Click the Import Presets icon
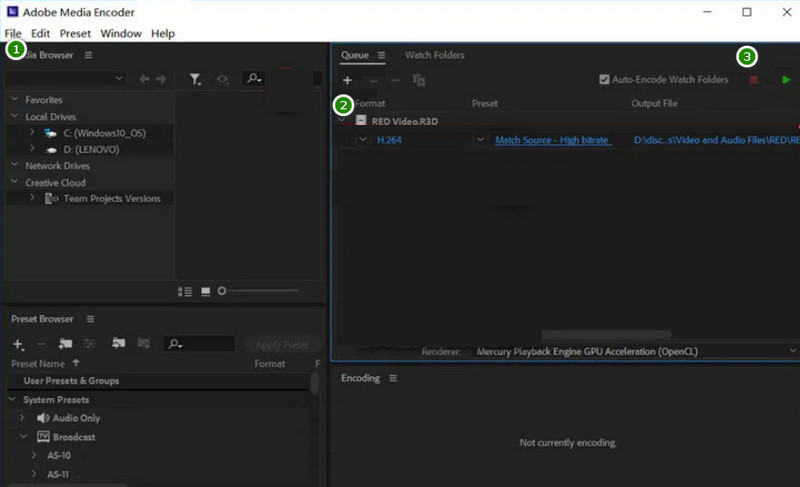This screenshot has width=800, height=487. pos(118,343)
